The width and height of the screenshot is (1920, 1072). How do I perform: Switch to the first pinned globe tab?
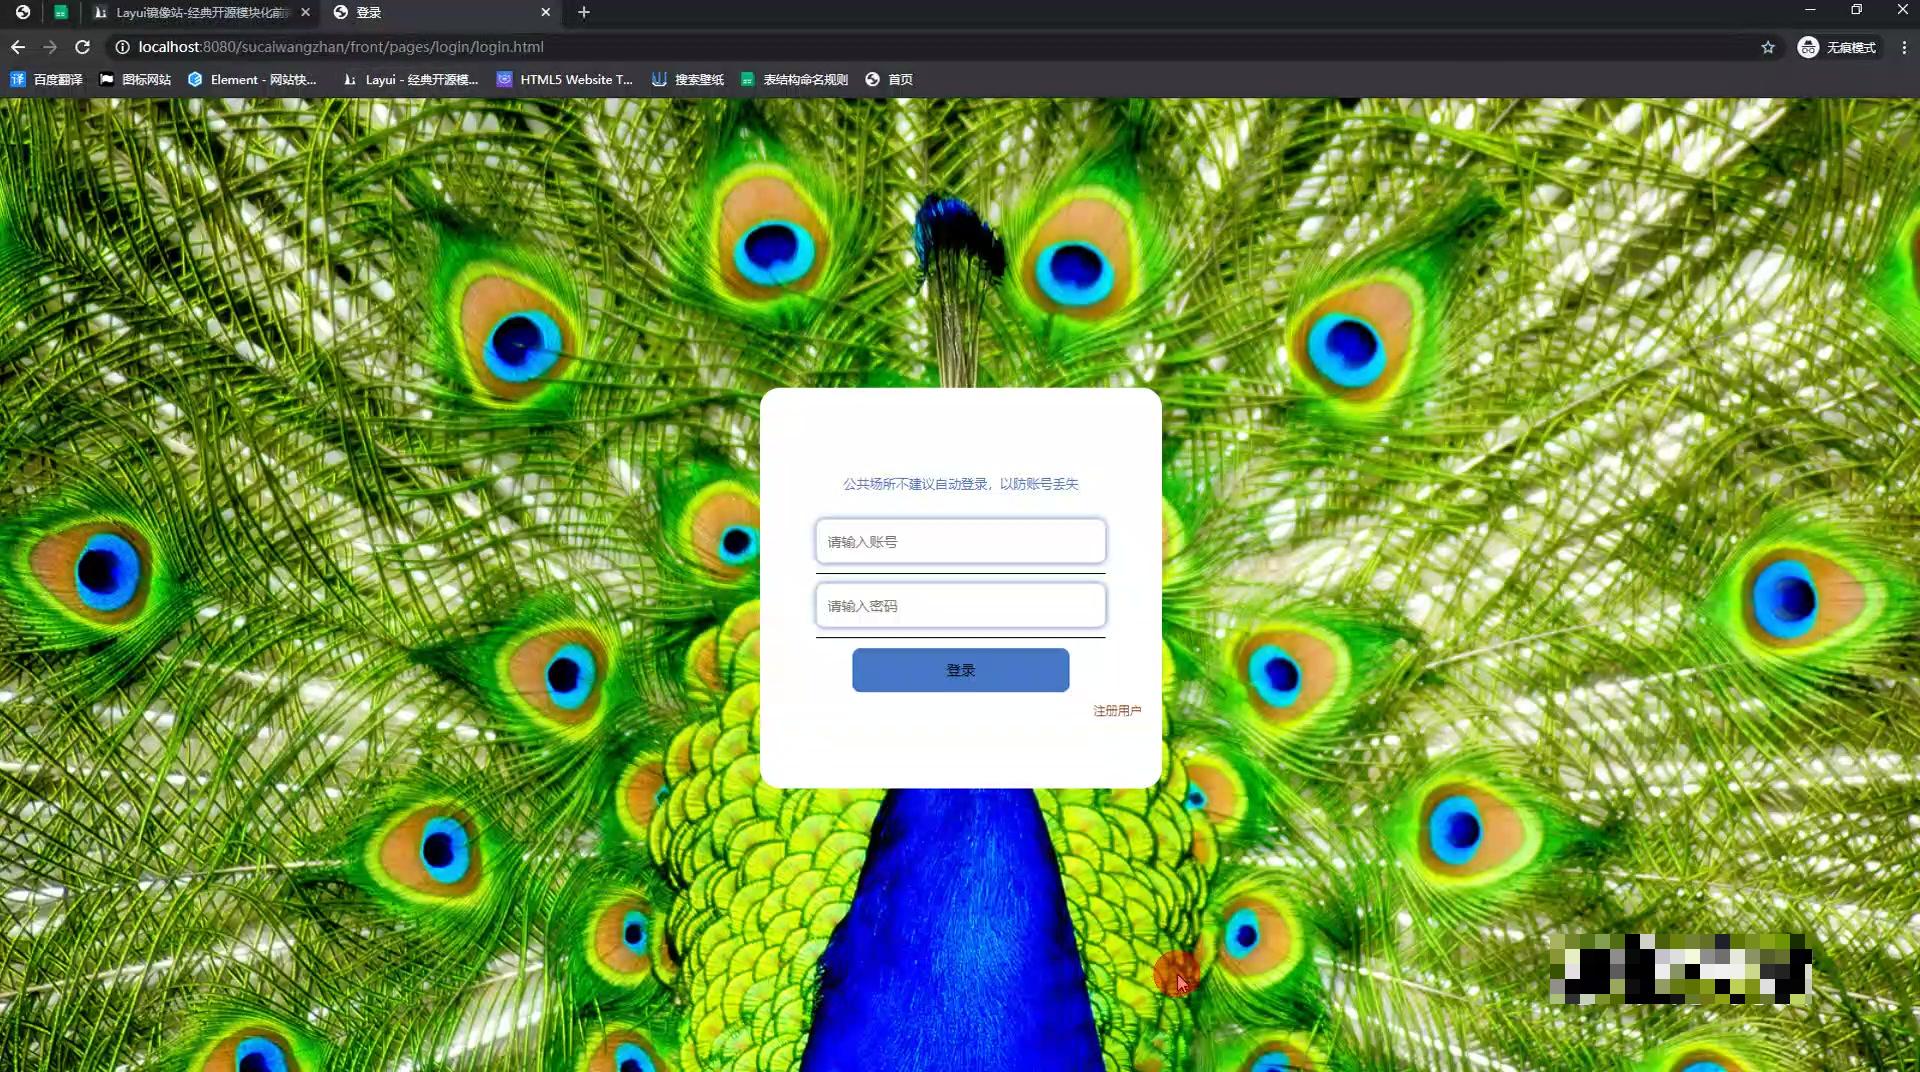(x=22, y=12)
